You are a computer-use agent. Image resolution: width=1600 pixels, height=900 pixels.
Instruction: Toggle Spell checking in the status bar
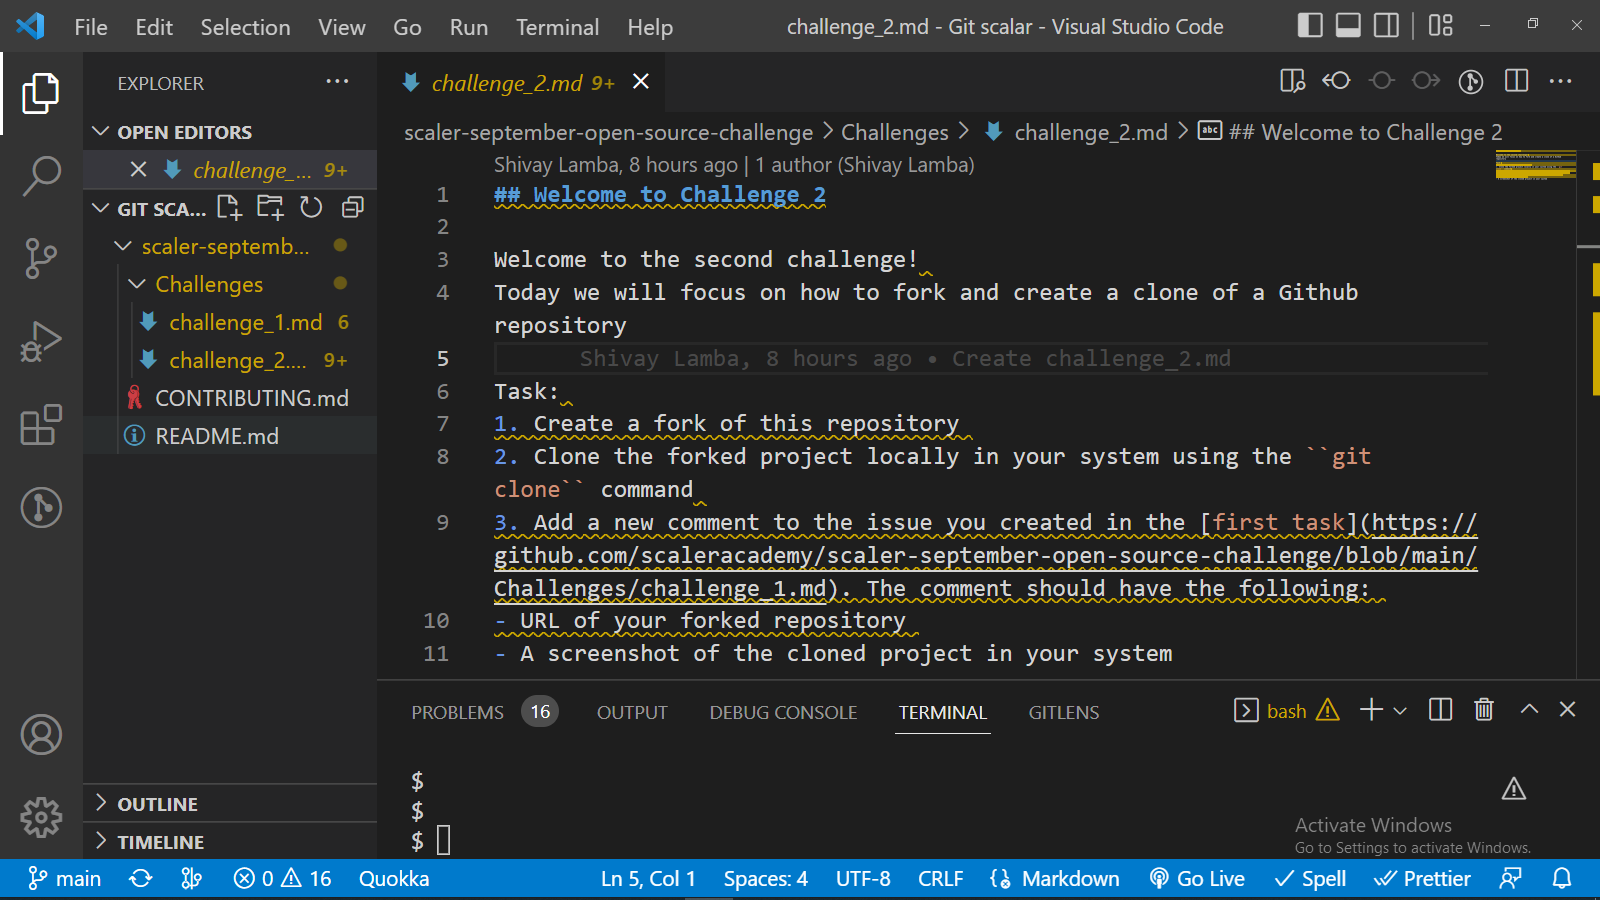coord(1311,878)
